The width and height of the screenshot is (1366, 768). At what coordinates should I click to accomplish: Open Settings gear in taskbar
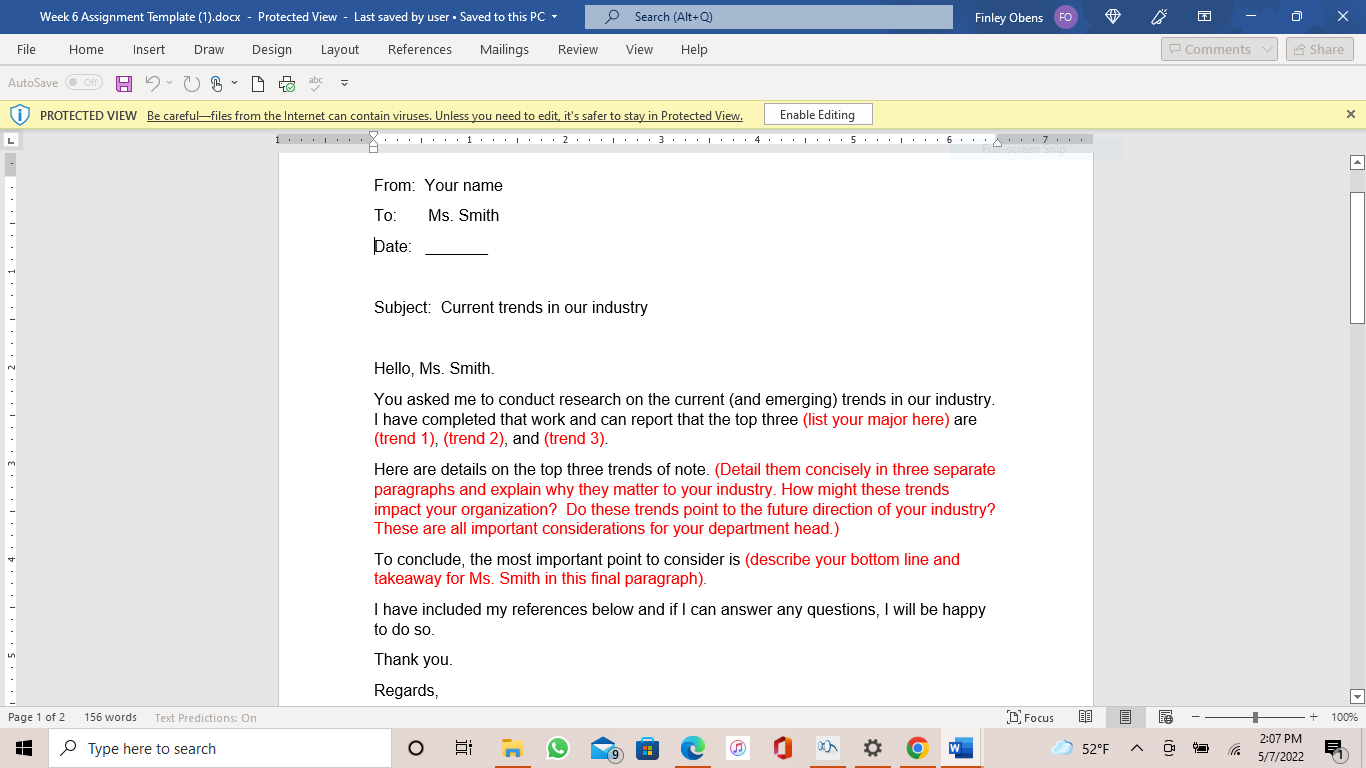[873, 748]
